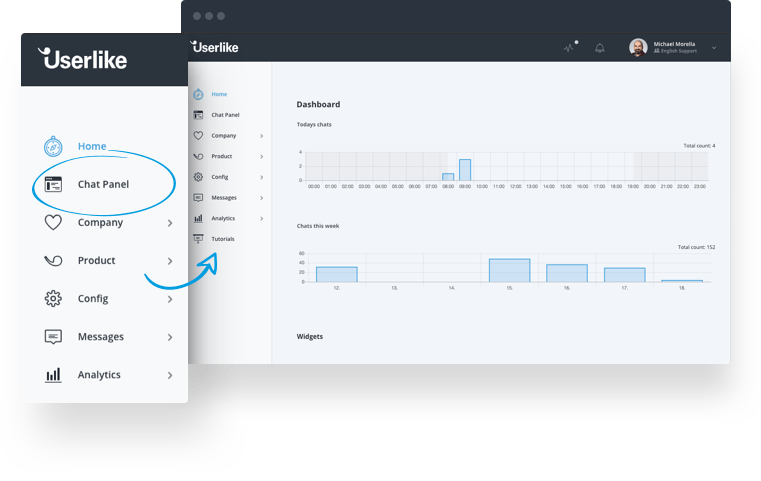This screenshot has width=761, height=481.
Task: Click the Company heart icon in enlarged sidebar
Action: (53, 222)
